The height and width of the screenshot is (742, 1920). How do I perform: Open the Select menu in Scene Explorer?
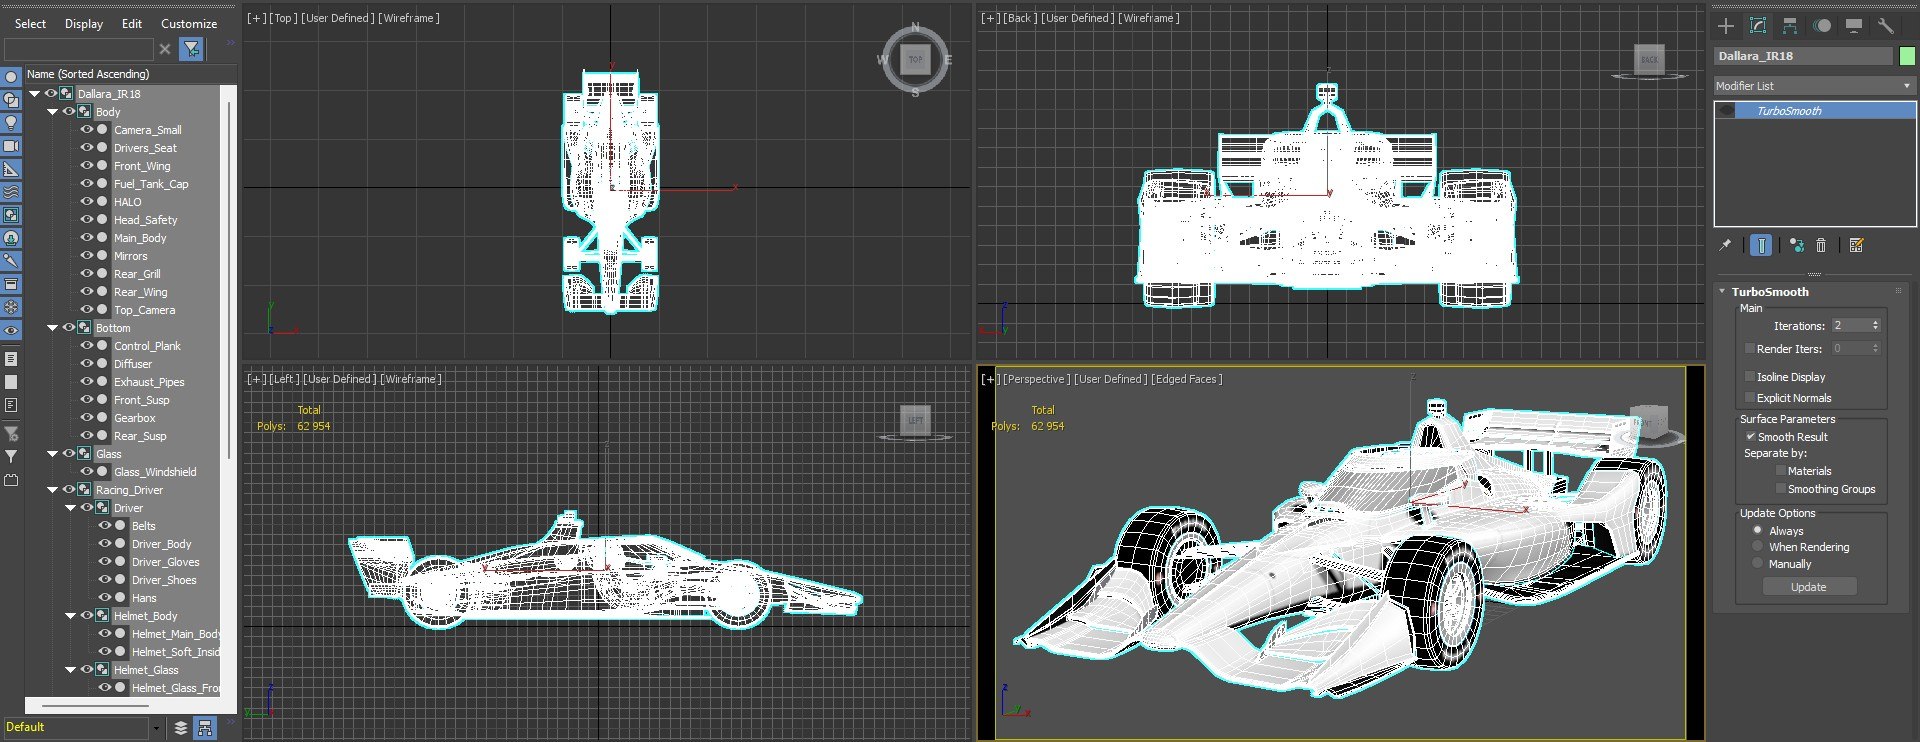30,24
